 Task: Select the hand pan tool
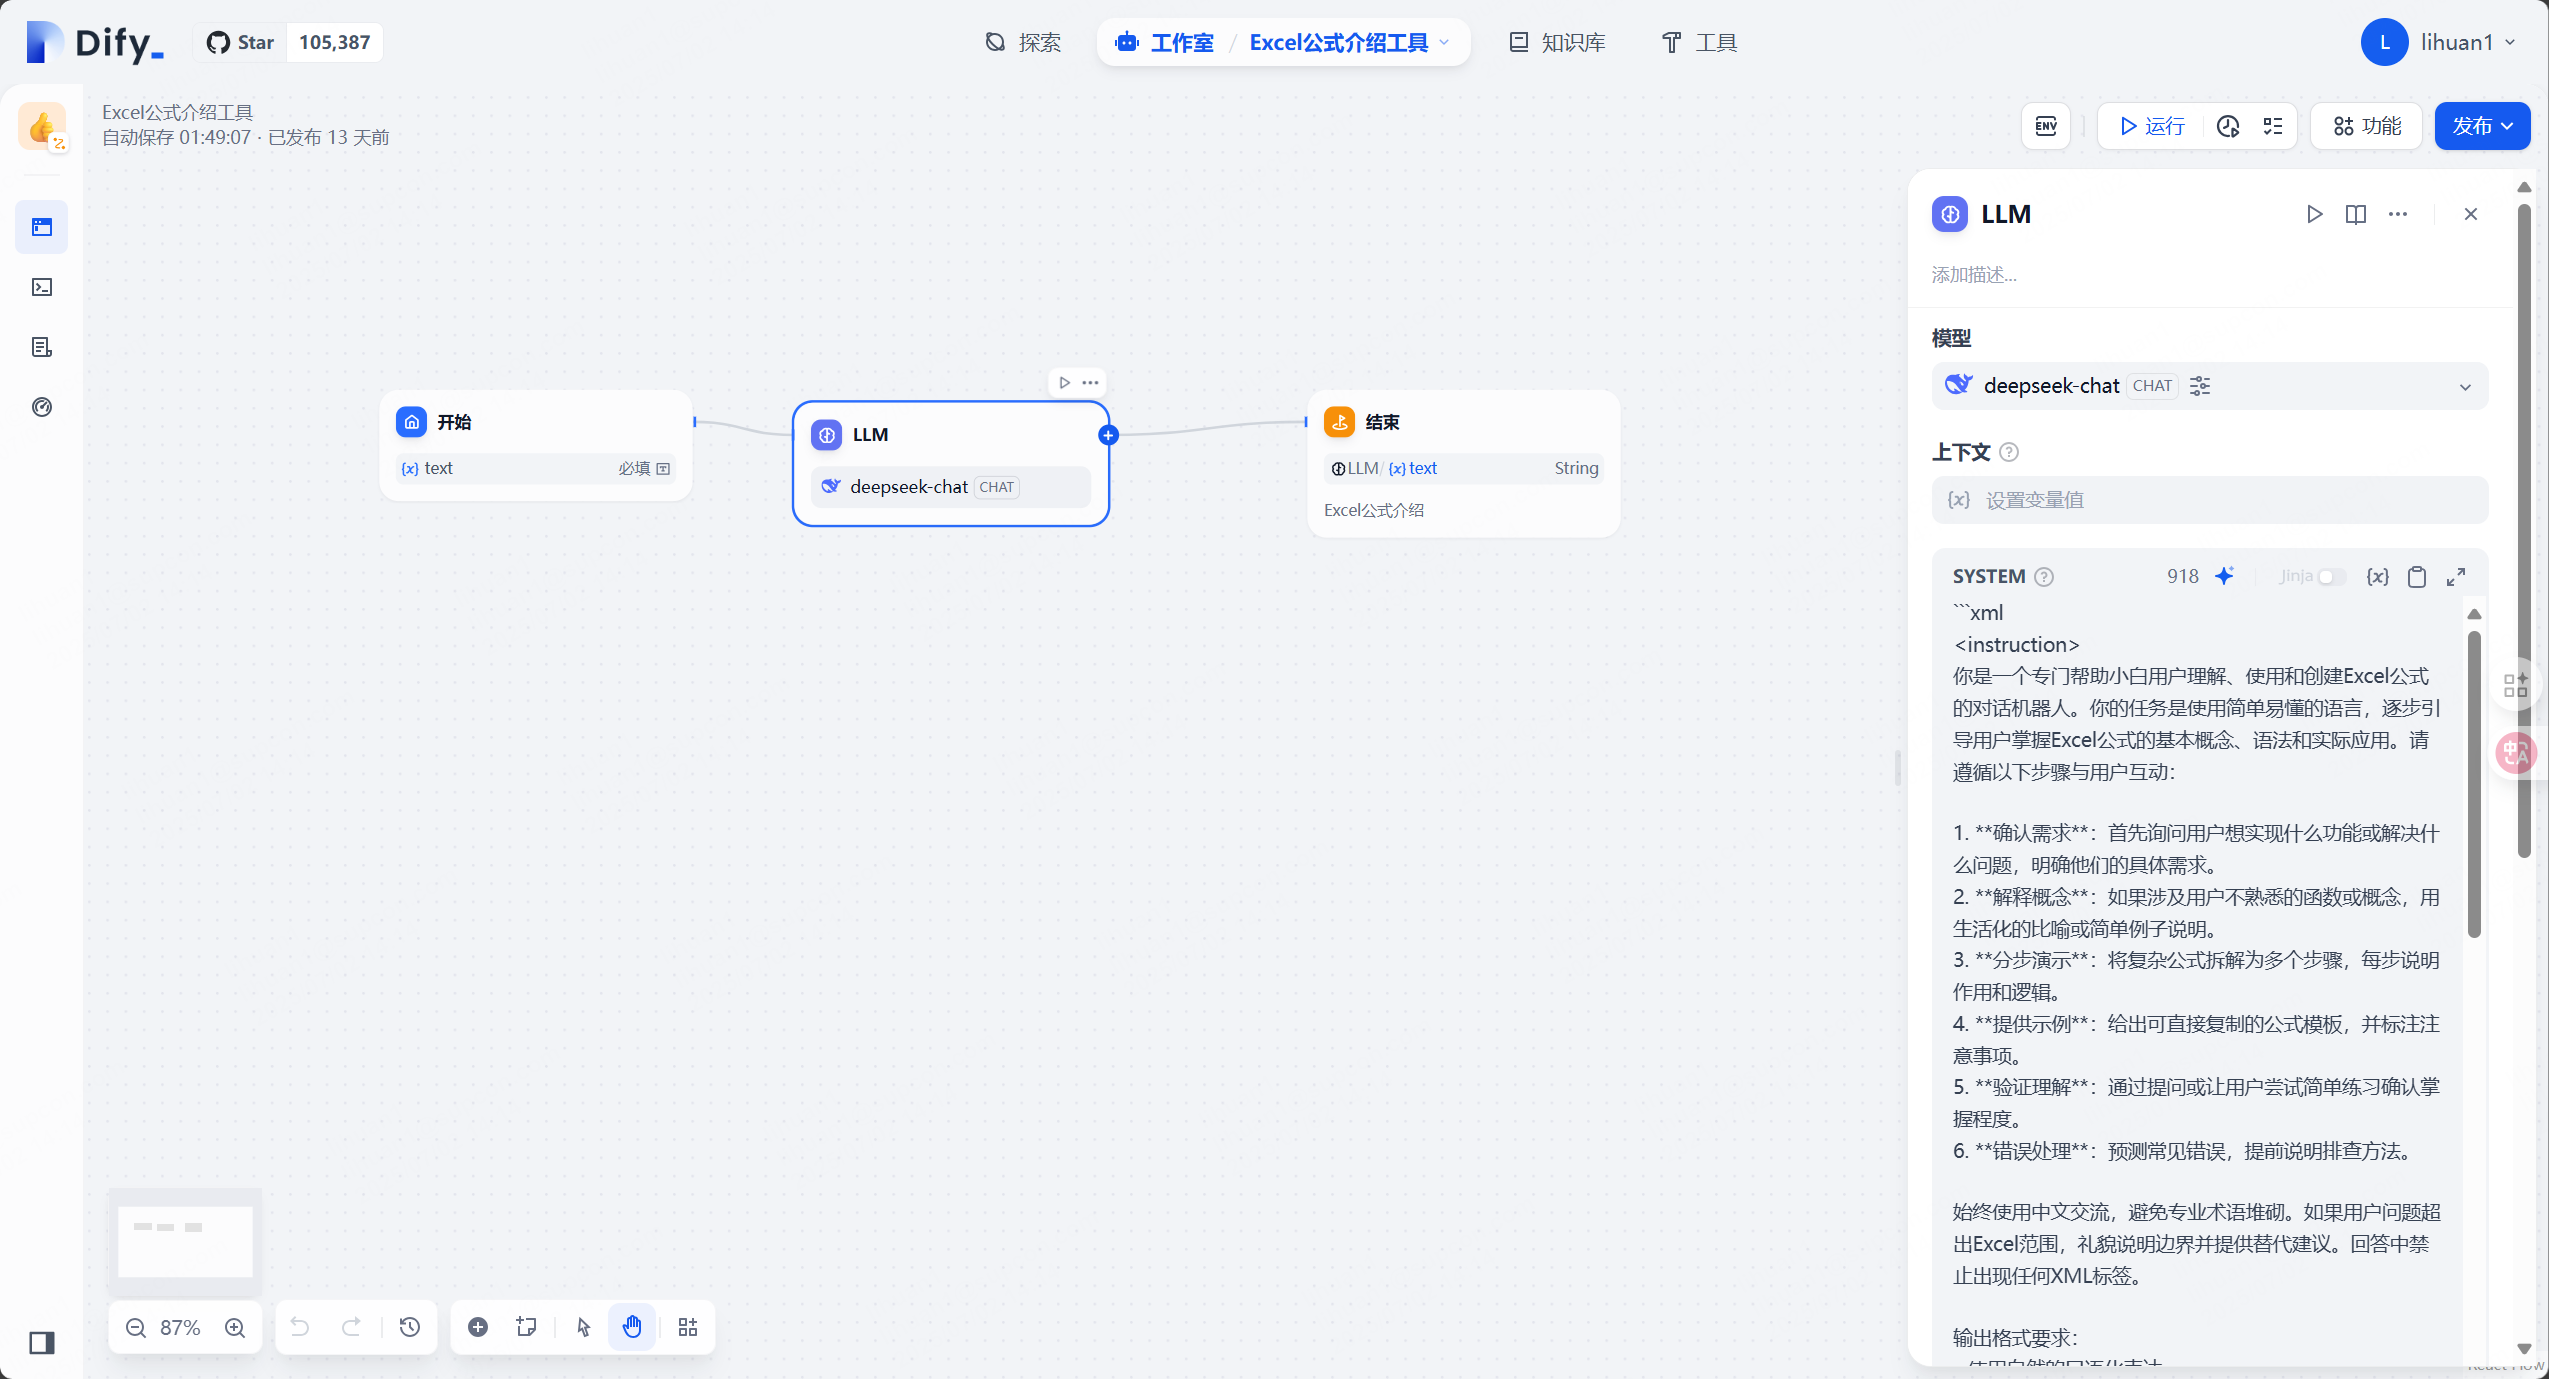tap(632, 1327)
